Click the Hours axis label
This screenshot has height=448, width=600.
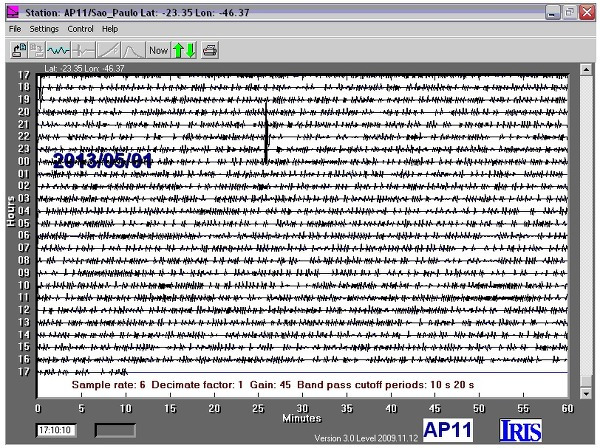click(11, 210)
